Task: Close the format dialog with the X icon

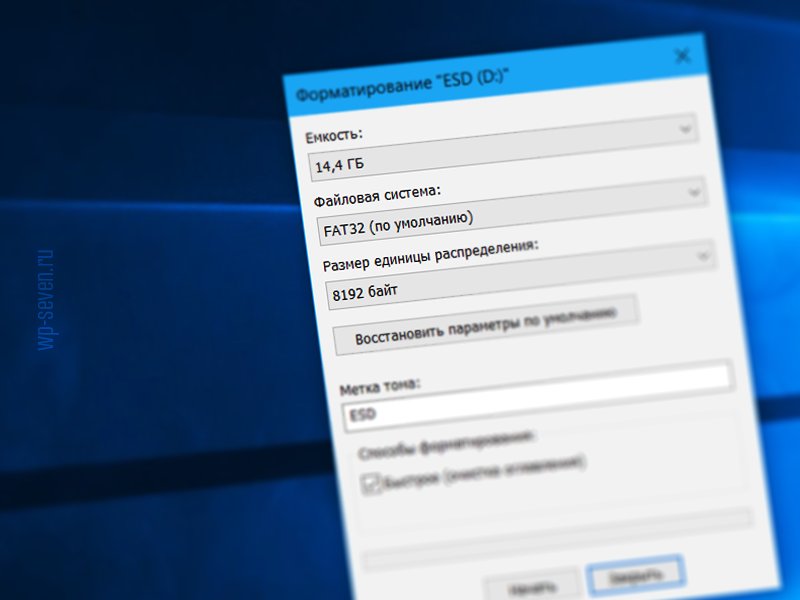Action: click(682, 56)
